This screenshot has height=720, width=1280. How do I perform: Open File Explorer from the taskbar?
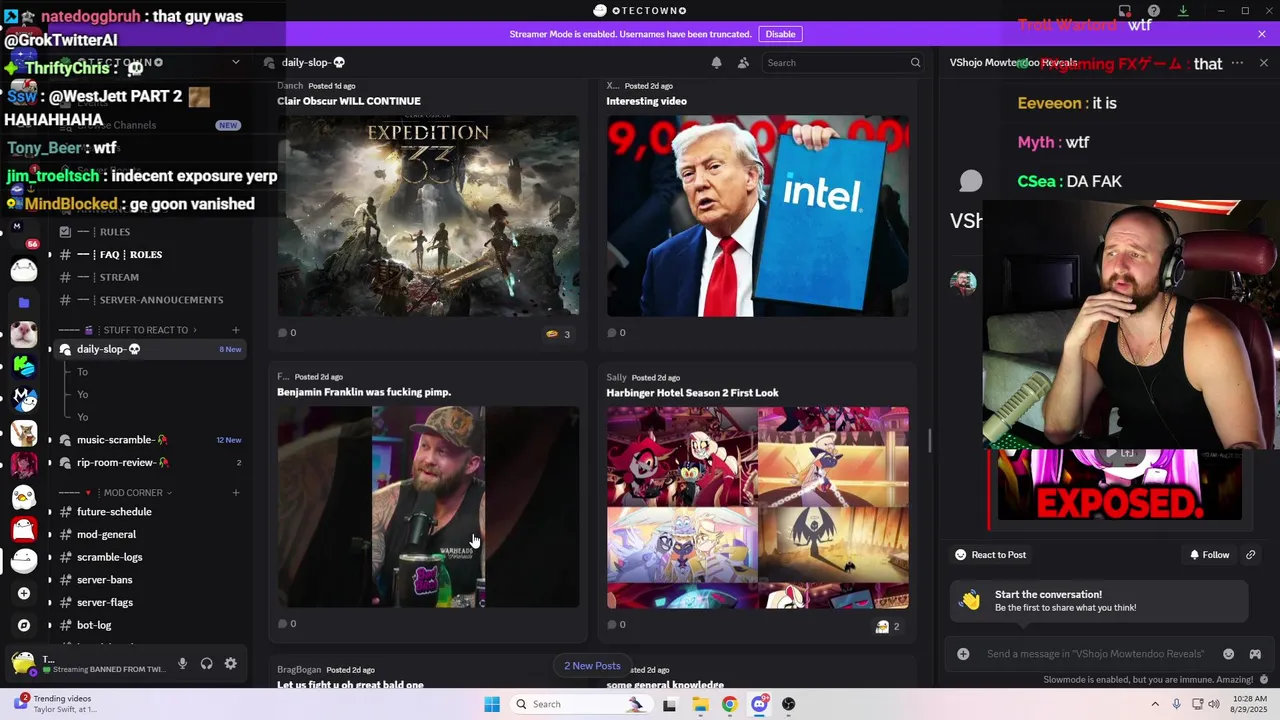[x=700, y=704]
